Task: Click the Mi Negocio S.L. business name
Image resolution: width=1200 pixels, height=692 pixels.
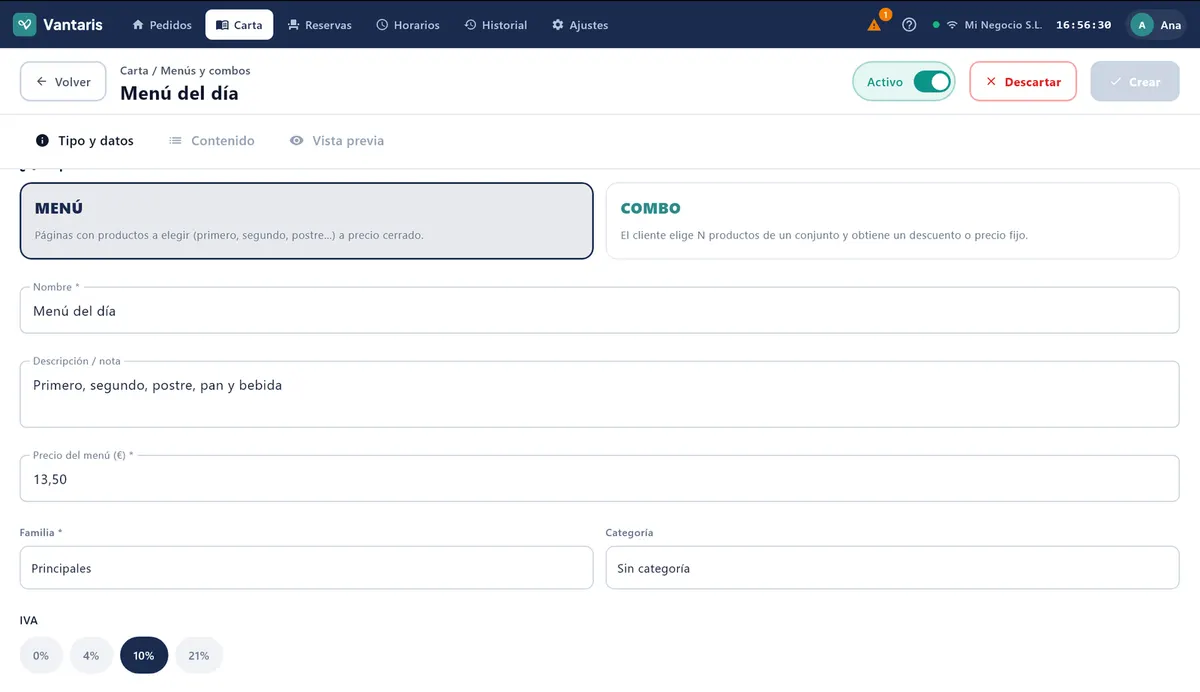Action: [x=1003, y=25]
